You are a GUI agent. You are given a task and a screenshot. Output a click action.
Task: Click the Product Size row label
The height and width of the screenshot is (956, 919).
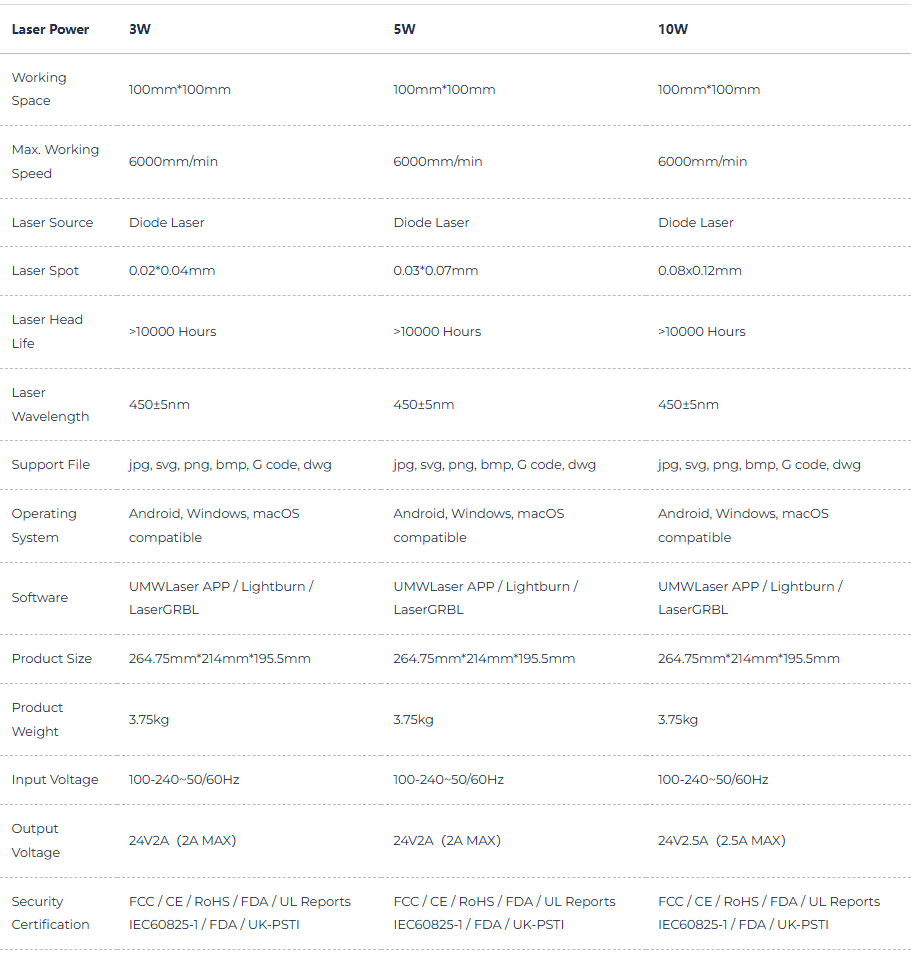52,658
